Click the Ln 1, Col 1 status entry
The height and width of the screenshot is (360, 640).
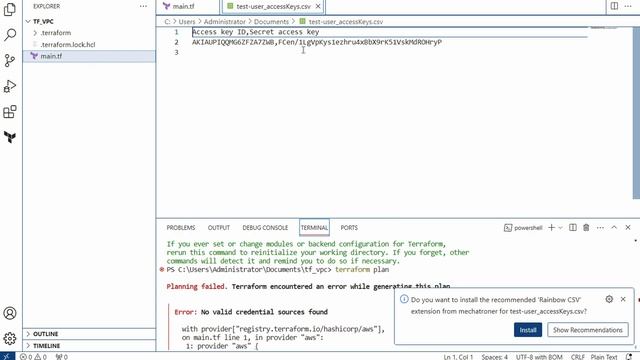pos(458,357)
